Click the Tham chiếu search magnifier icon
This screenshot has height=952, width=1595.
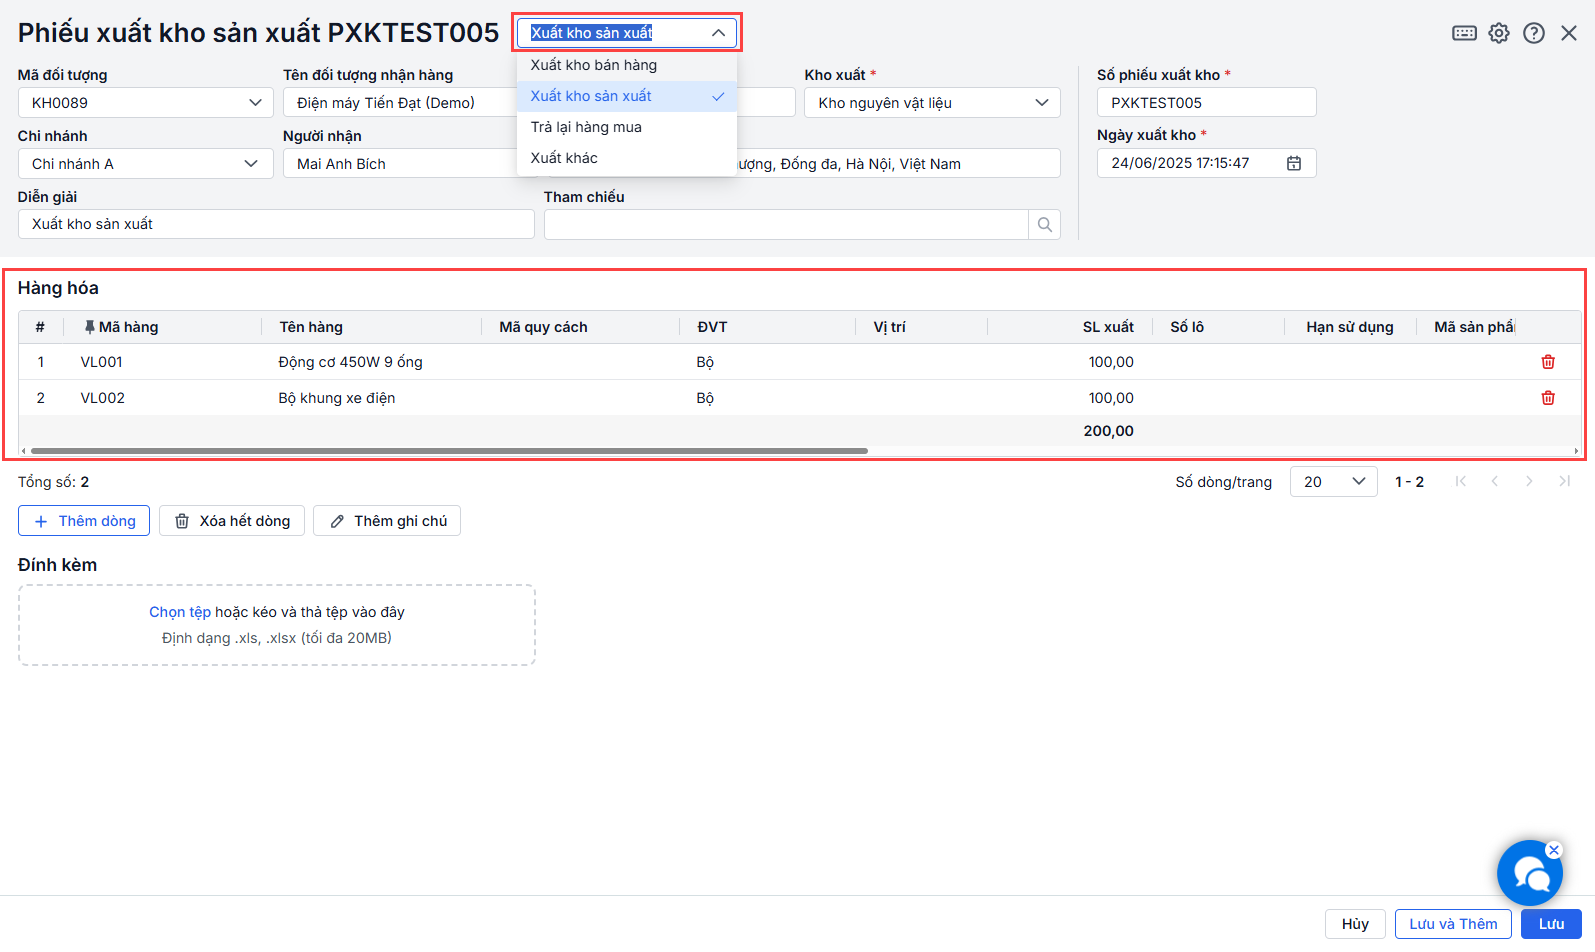1044,225
